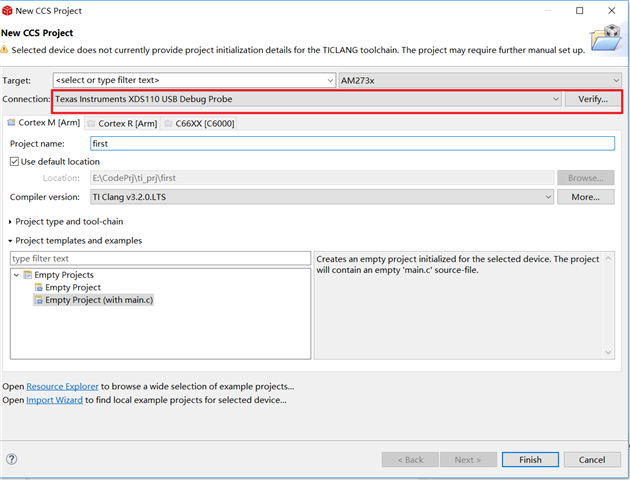Click the Verify... connection button
This screenshot has width=630, height=480.
click(x=589, y=99)
